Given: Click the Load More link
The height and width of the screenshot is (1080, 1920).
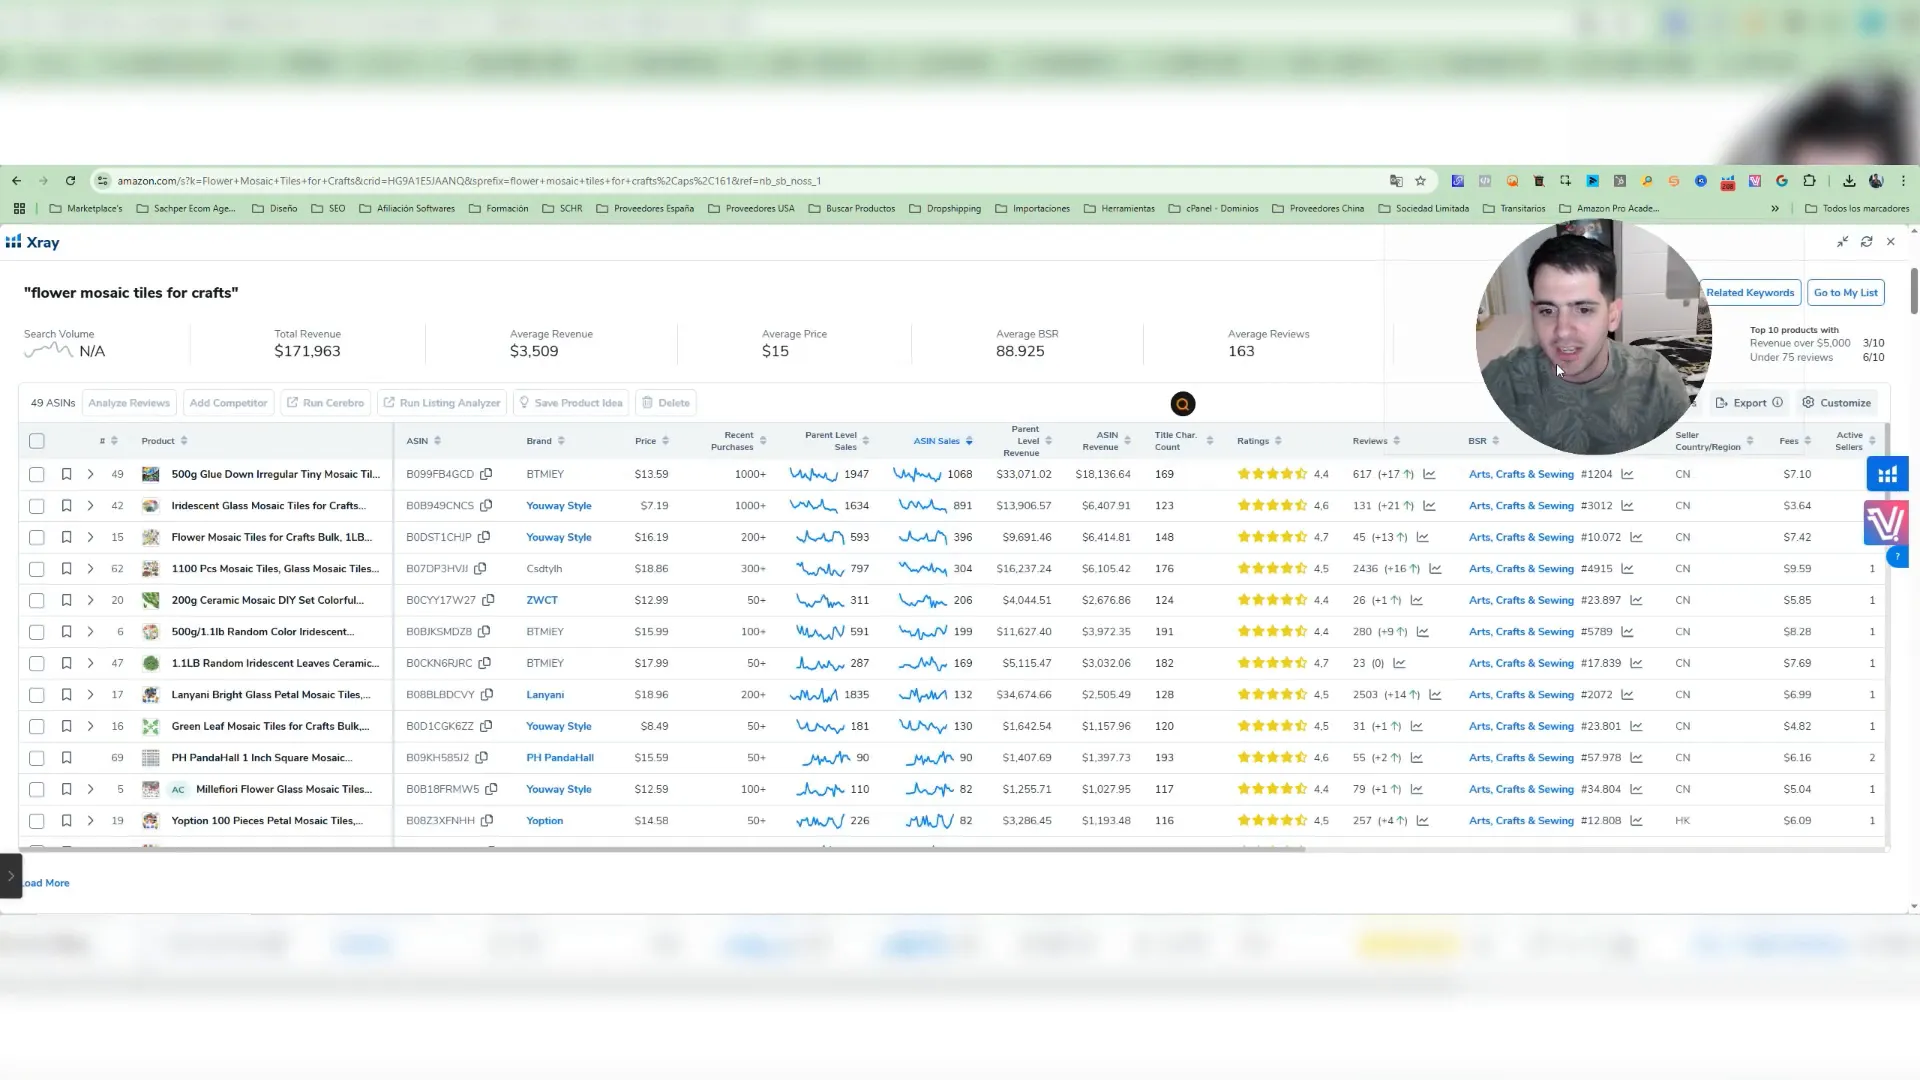Looking at the screenshot, I should click(x=46, y=883).
